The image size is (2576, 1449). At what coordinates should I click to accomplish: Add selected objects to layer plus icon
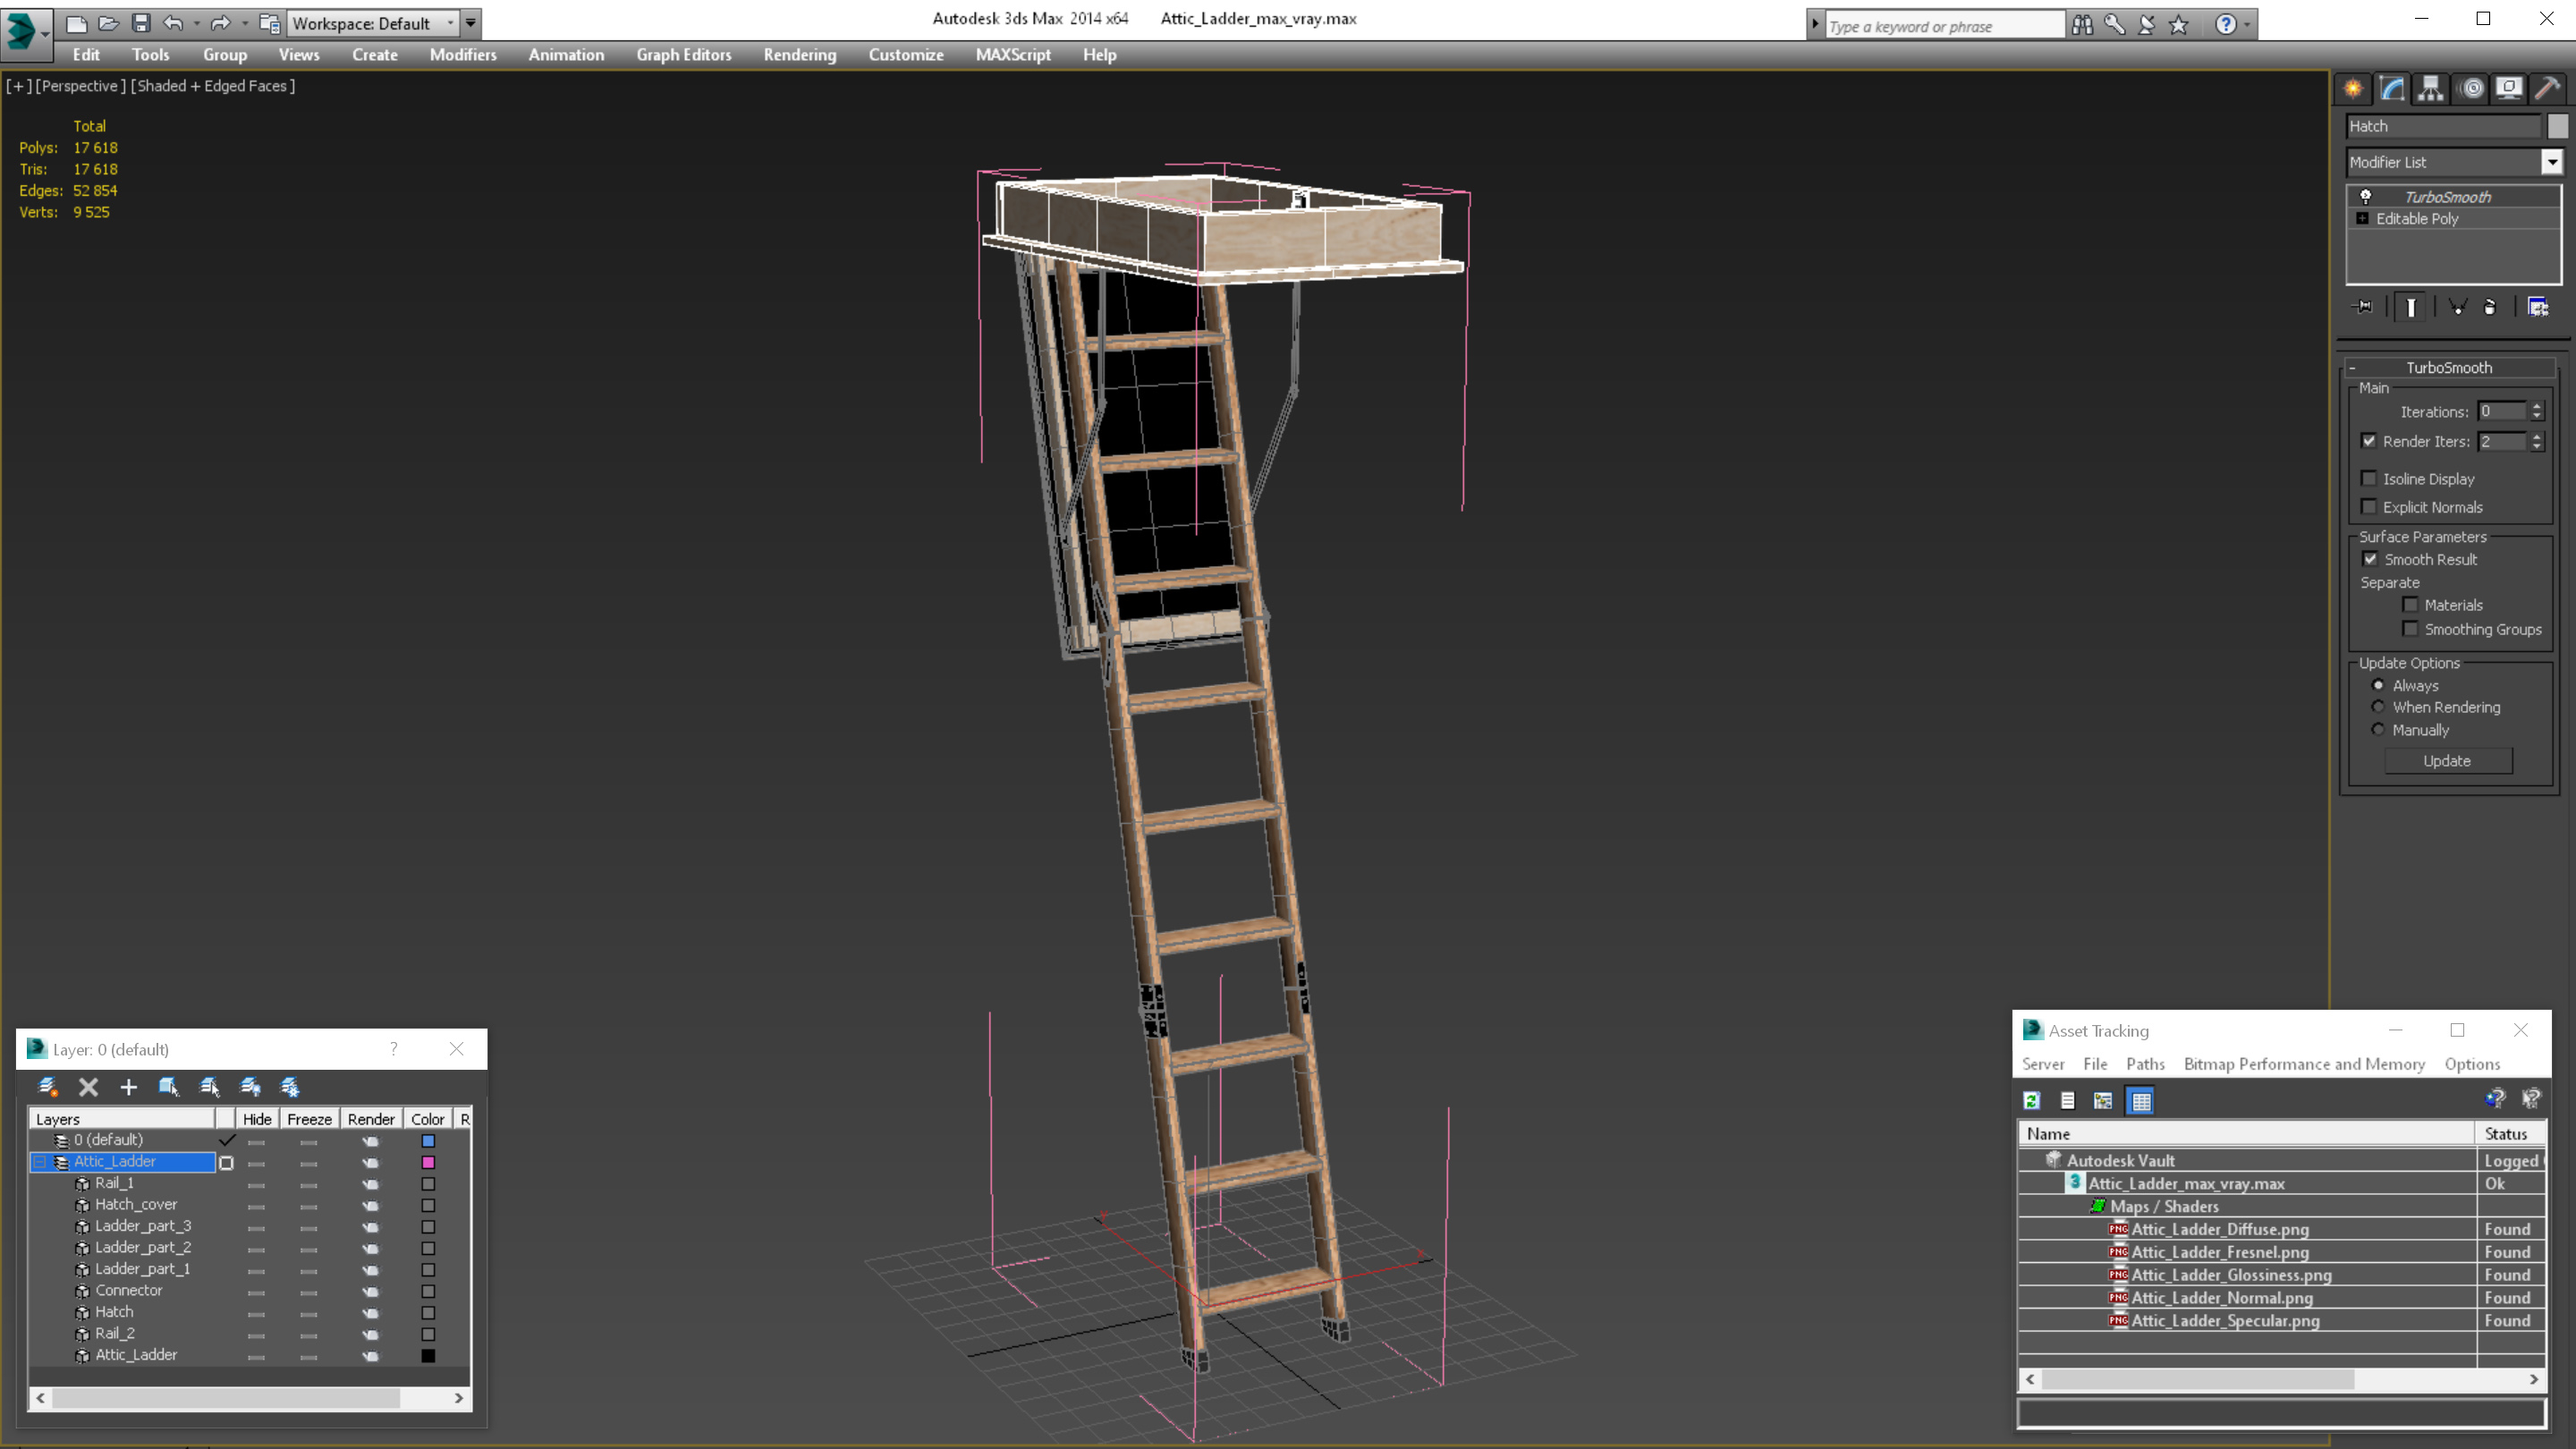[128, 1087]
